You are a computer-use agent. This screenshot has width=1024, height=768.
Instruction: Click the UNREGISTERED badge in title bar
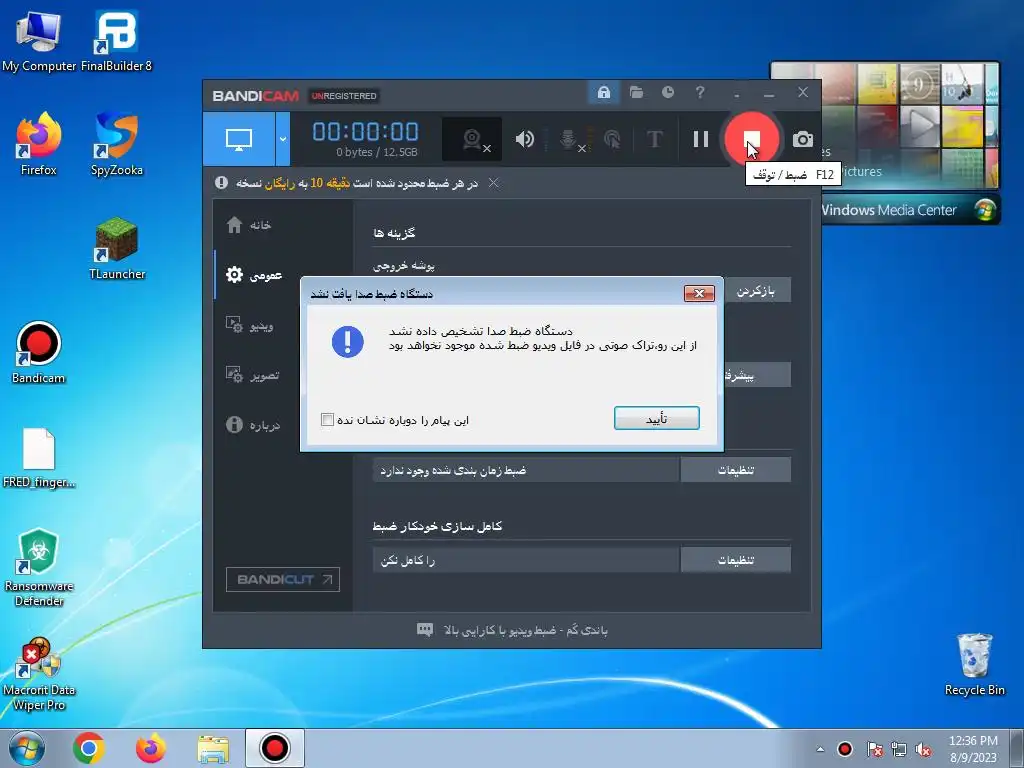(344, 96)
